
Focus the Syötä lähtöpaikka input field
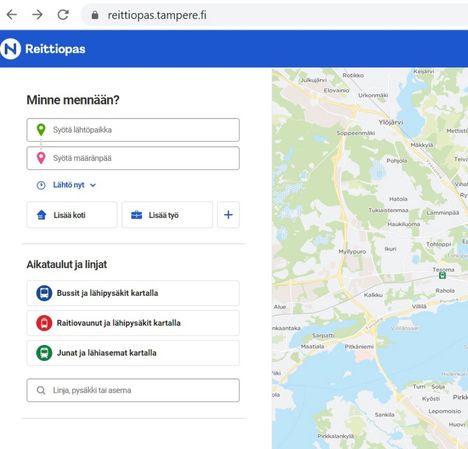[x=133, y=130]
